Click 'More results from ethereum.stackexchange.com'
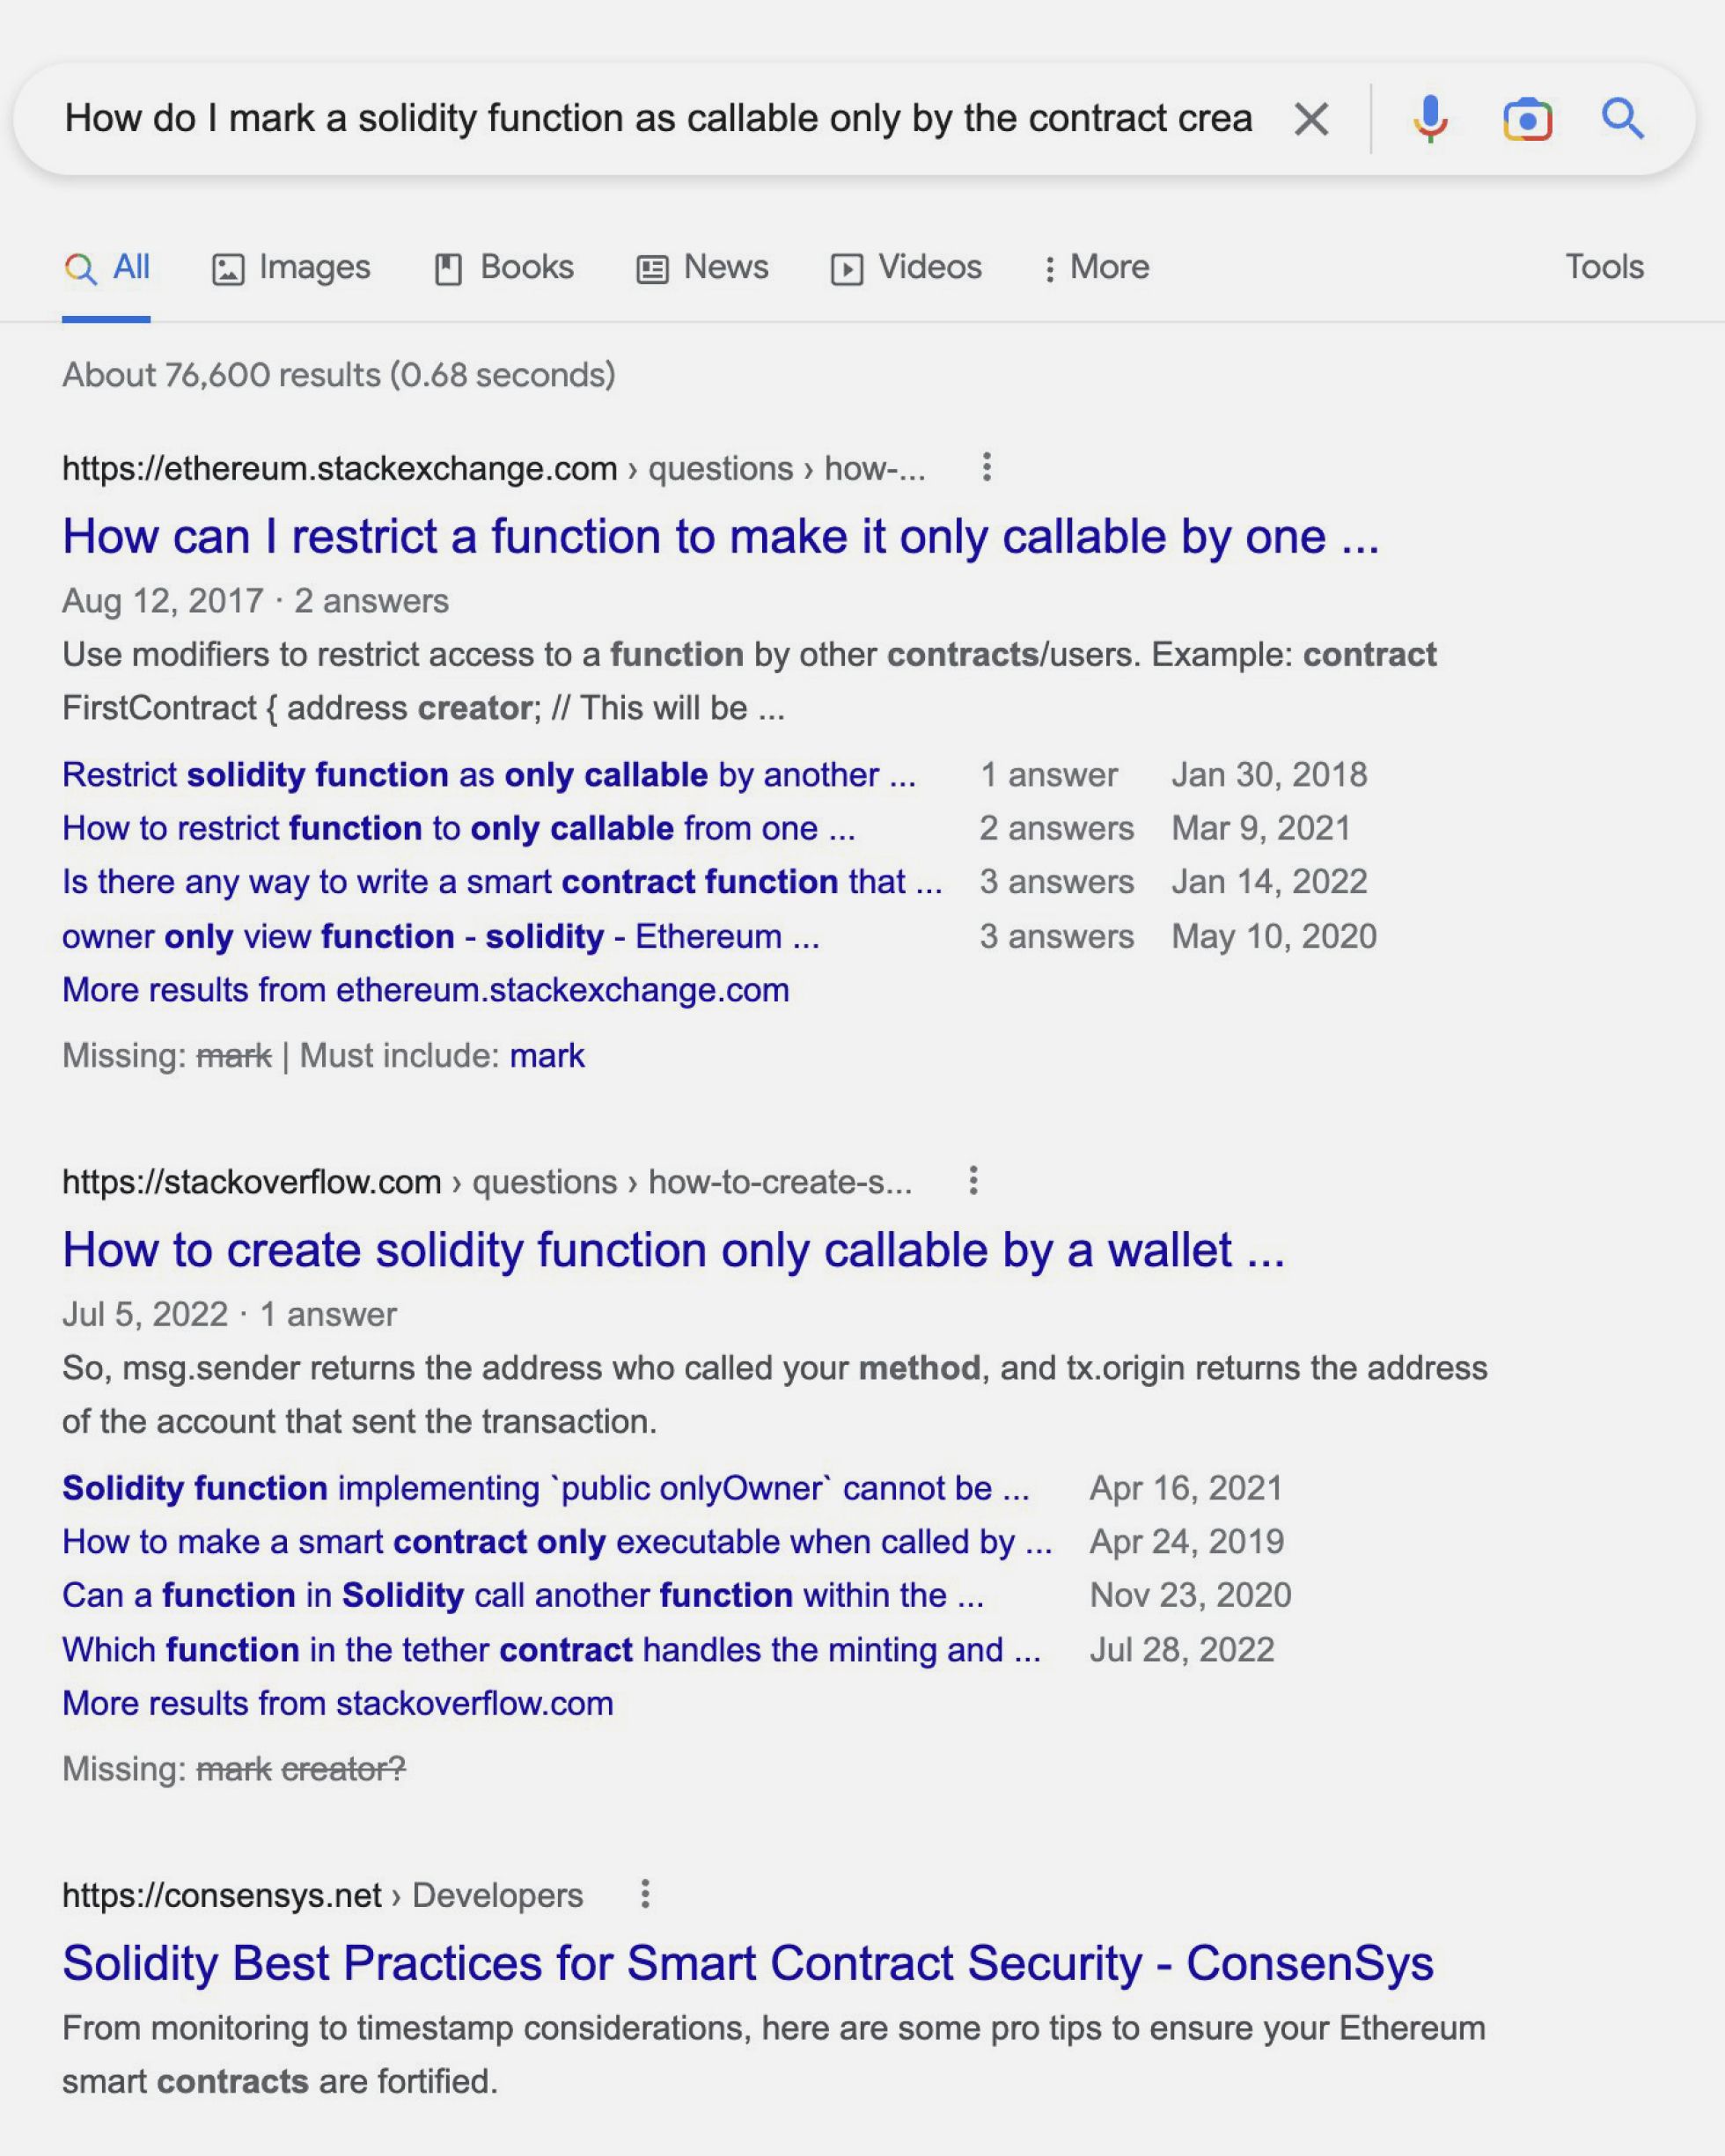The image size is (1725, 2156). (x=425, y=990)
